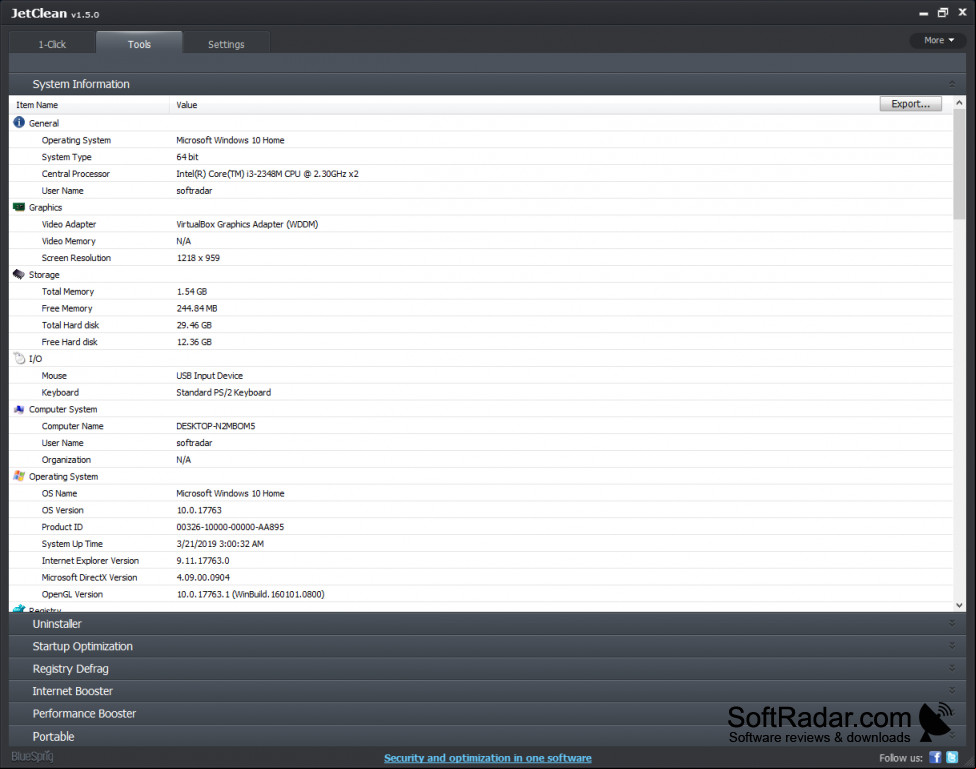This screenshot has width=976, height=769.
Task: Open the More dropdown menu
Action: point(938,40)
